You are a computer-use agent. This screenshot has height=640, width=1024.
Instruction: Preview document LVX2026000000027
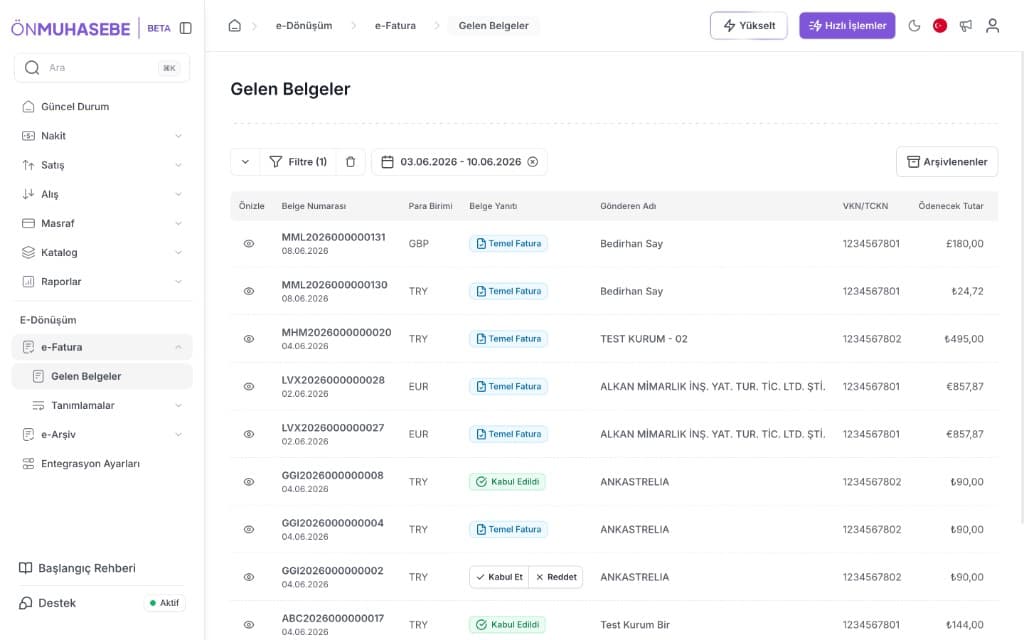(249, 434)
